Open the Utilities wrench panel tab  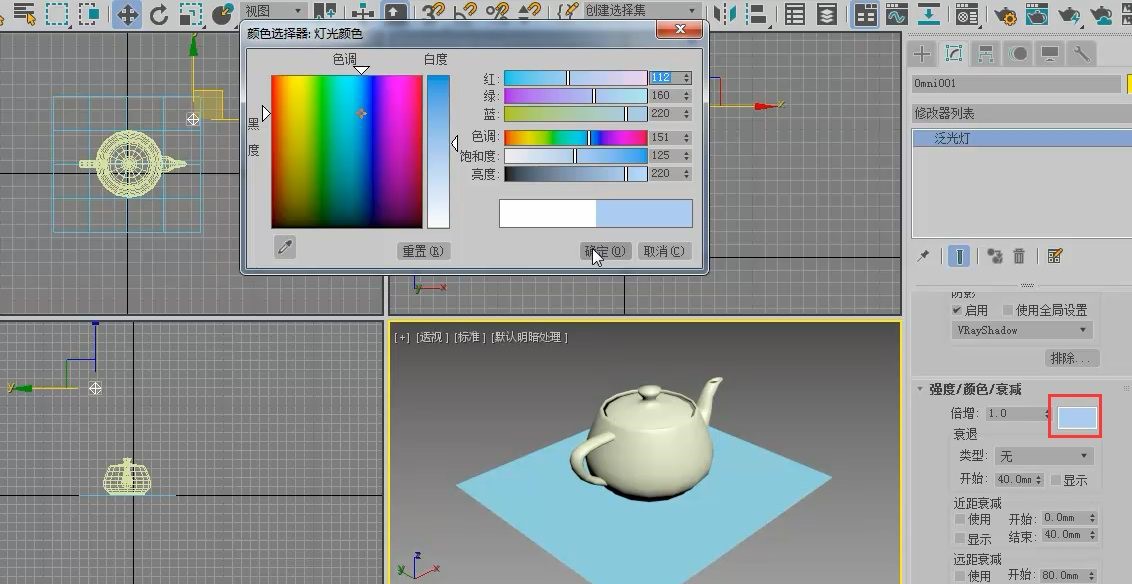[x=1081, y=53]
